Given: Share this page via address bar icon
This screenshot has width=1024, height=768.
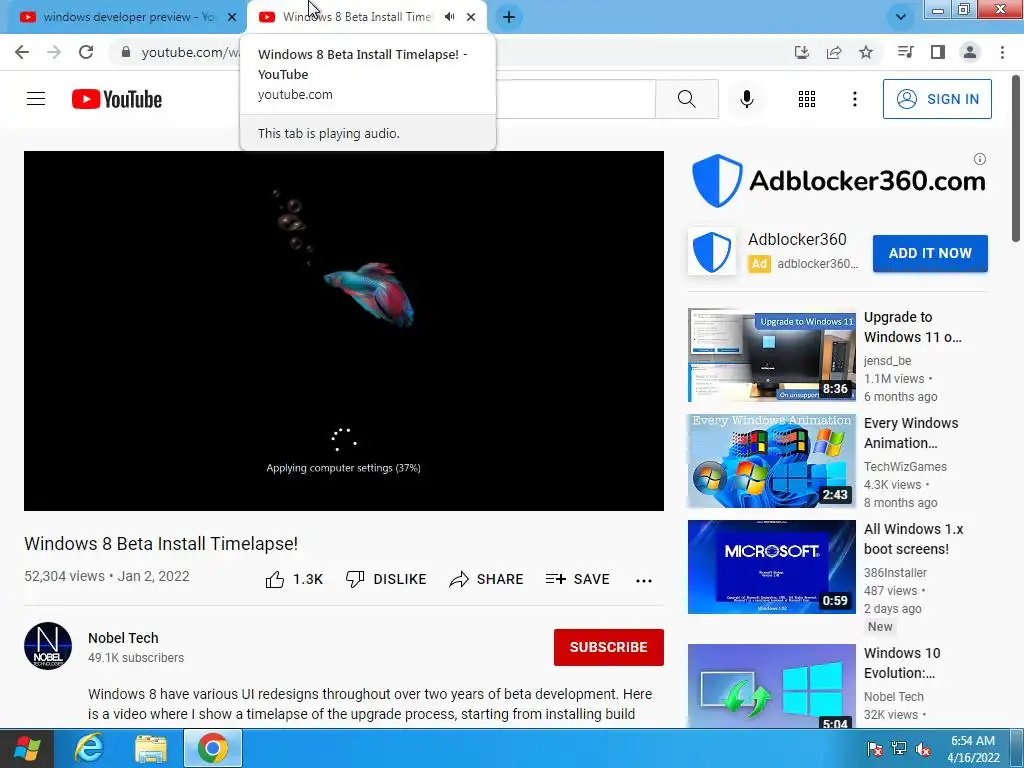Looking at the screenshot, I should pos(834,52).
